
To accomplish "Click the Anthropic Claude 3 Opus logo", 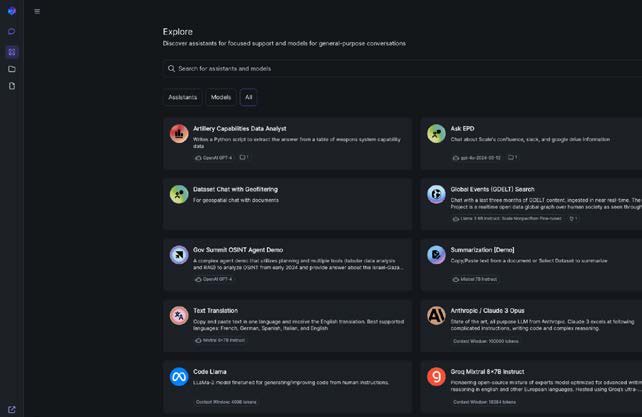I will click(436, 316).
